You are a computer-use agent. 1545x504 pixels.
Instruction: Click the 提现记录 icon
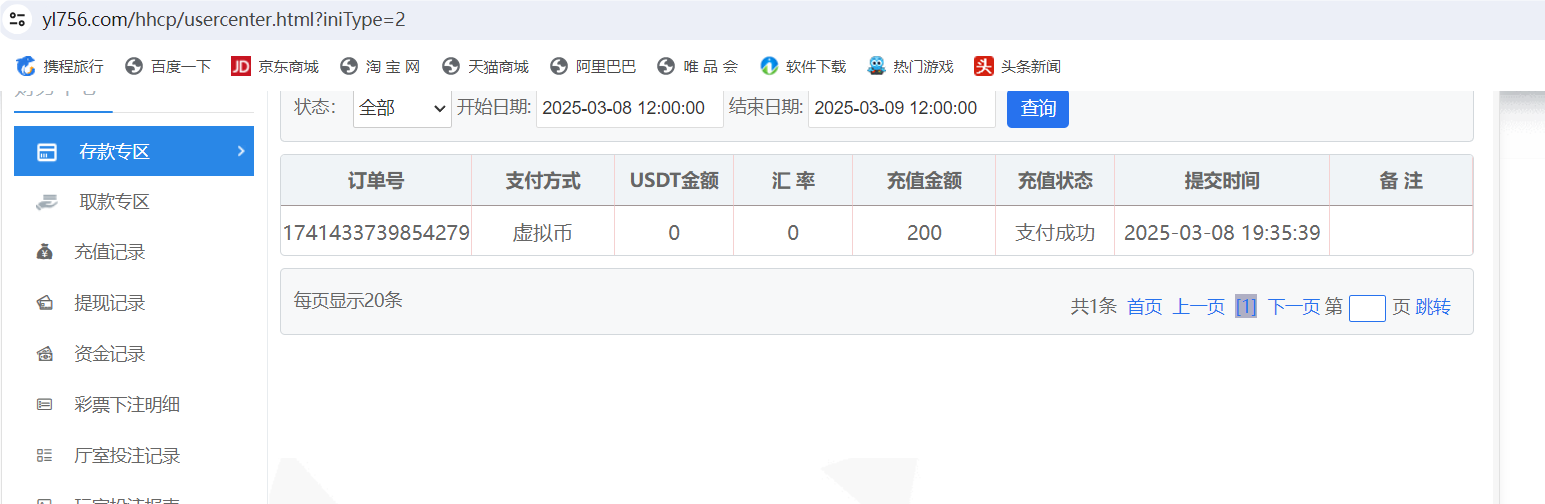[x=44, y=304]
